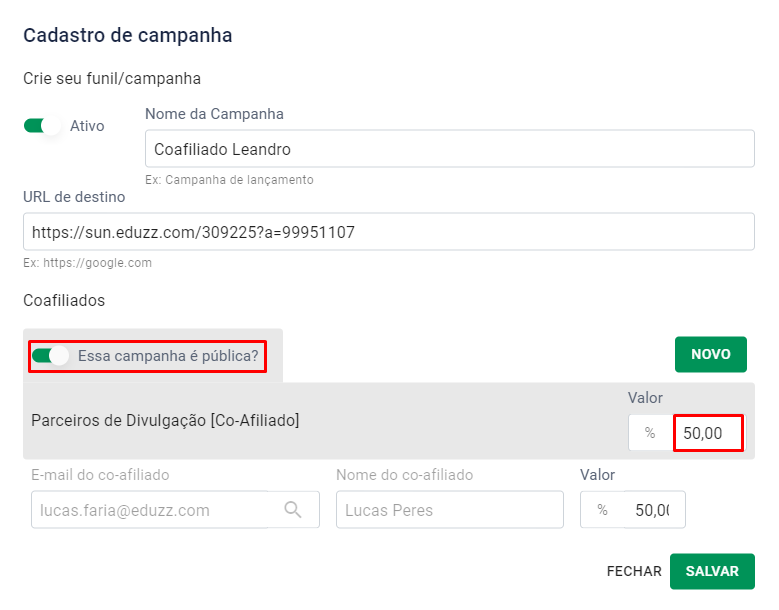
Task: Click the percent symbol in Parceiros de Divulgação row
Action: tap(650, 433)
